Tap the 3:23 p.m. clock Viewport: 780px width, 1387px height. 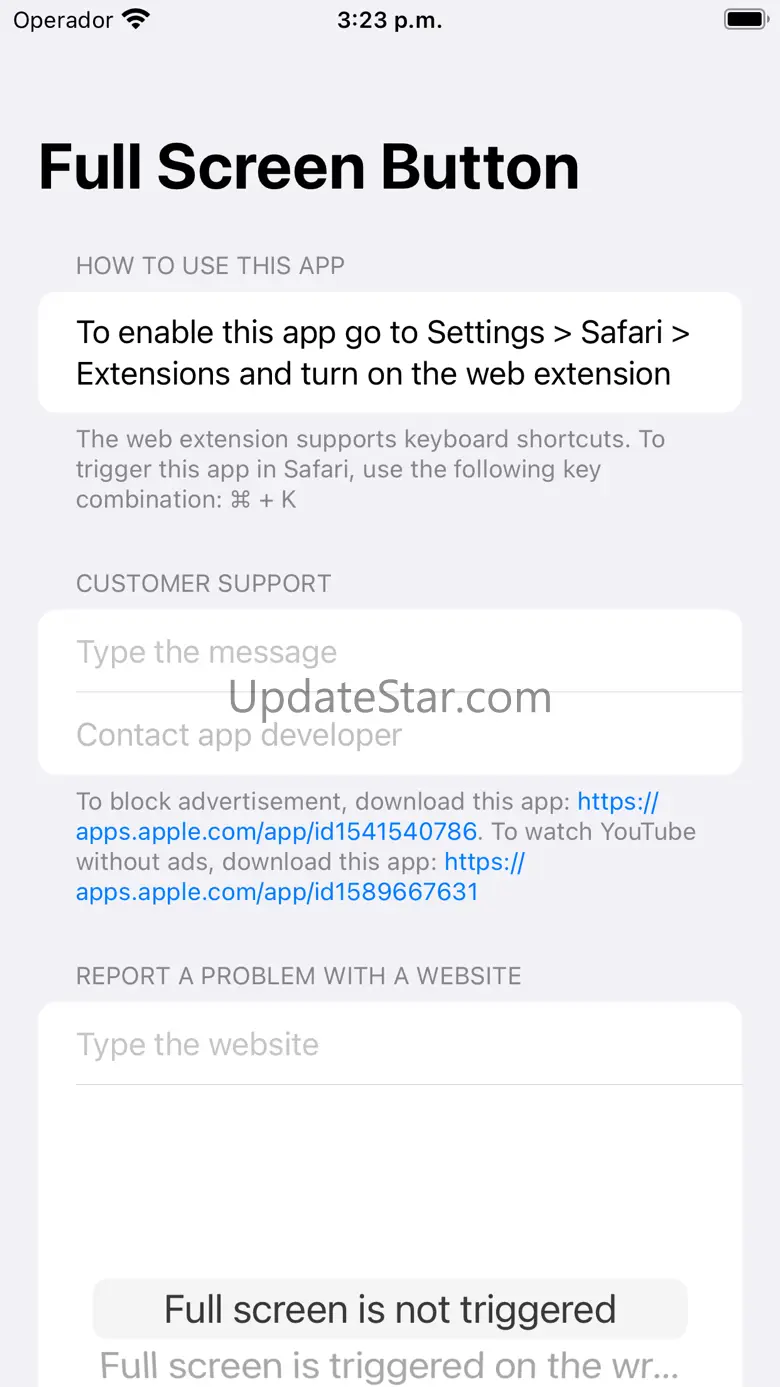click(389, 19)
